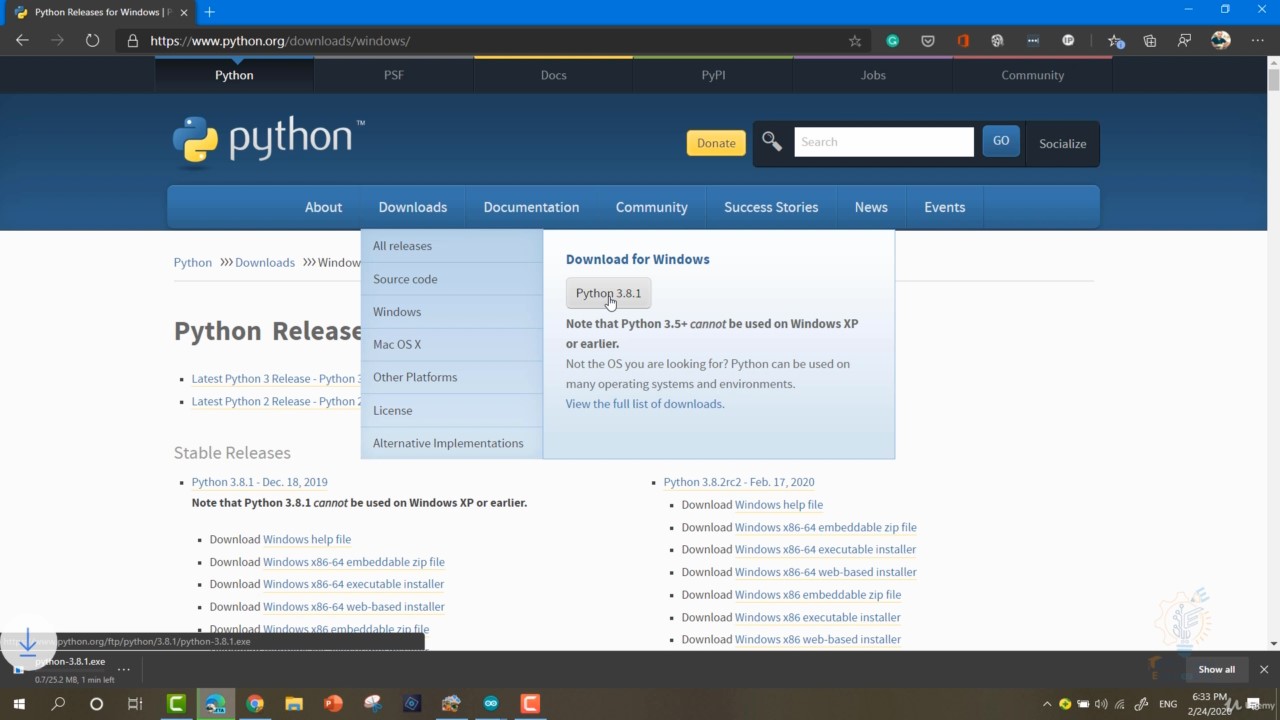Open browser Settings and more menu
1280x720 pixels.
coord(1256,41)
